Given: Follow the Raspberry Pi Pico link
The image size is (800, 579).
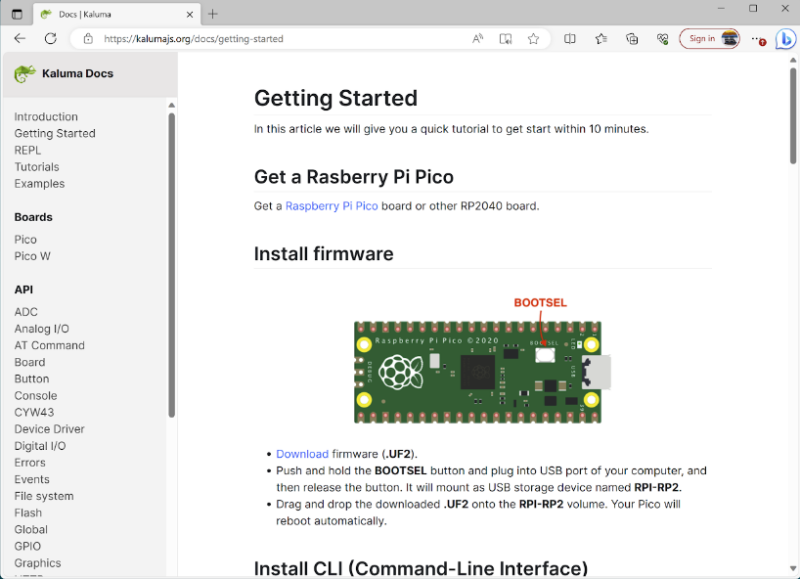Looking at the screenshot, I should click(x=331, y=205).
